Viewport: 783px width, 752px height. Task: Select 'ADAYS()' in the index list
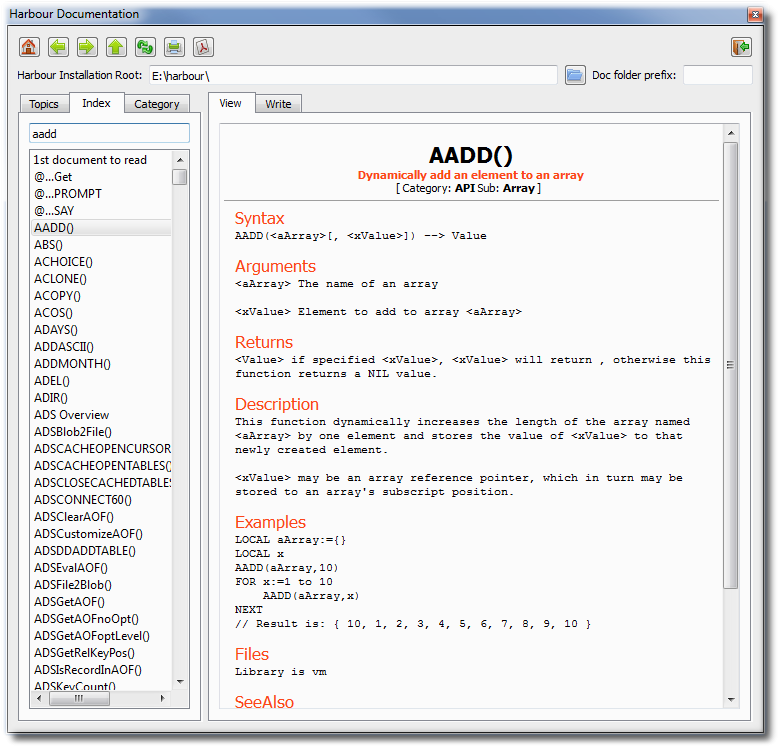point(101,330)
